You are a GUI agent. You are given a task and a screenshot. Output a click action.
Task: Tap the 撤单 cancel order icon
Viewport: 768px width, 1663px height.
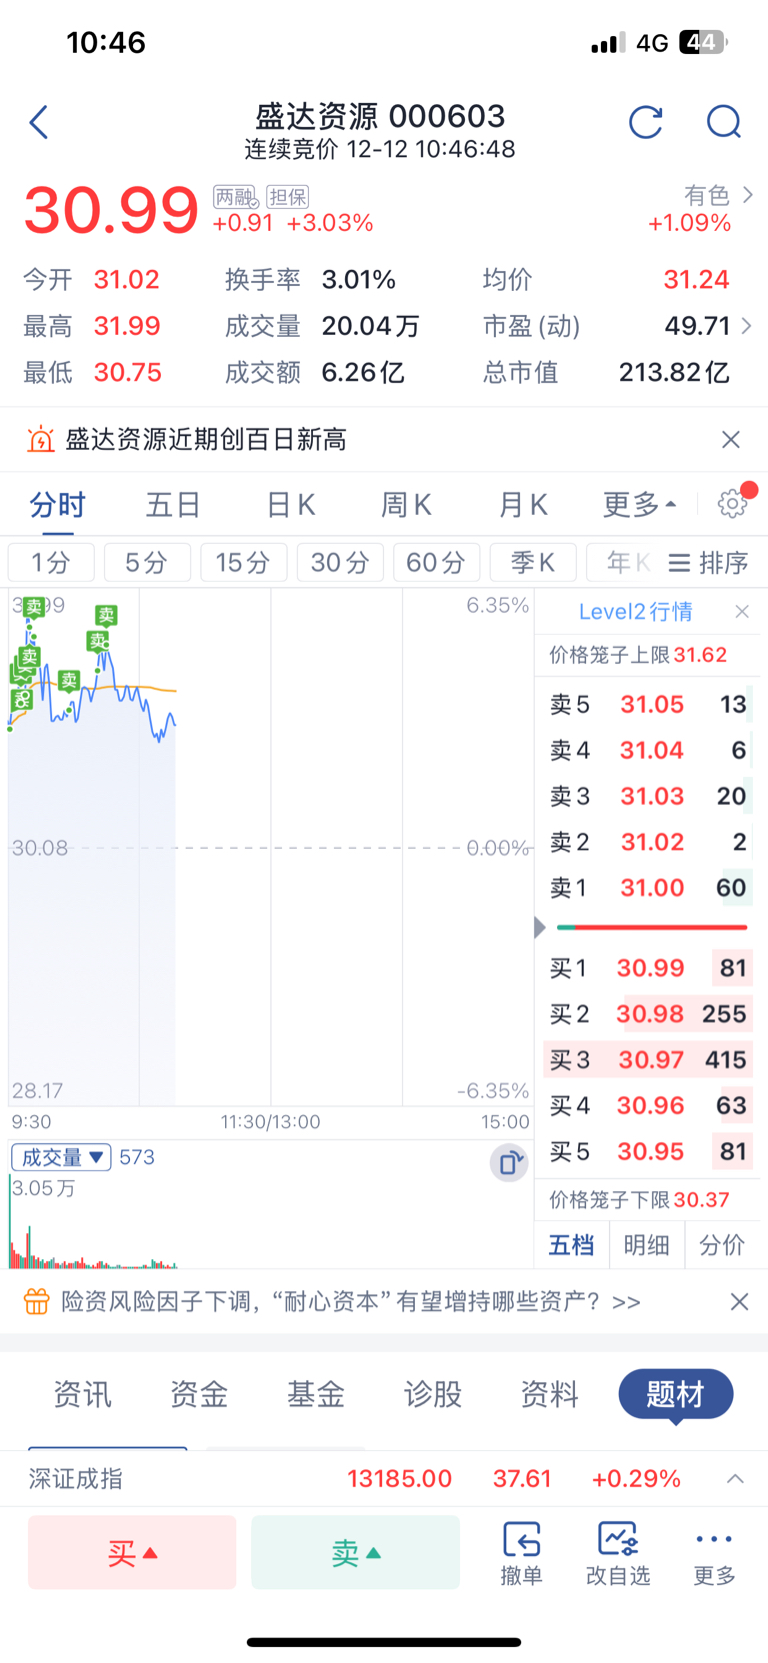(521, 1552)
